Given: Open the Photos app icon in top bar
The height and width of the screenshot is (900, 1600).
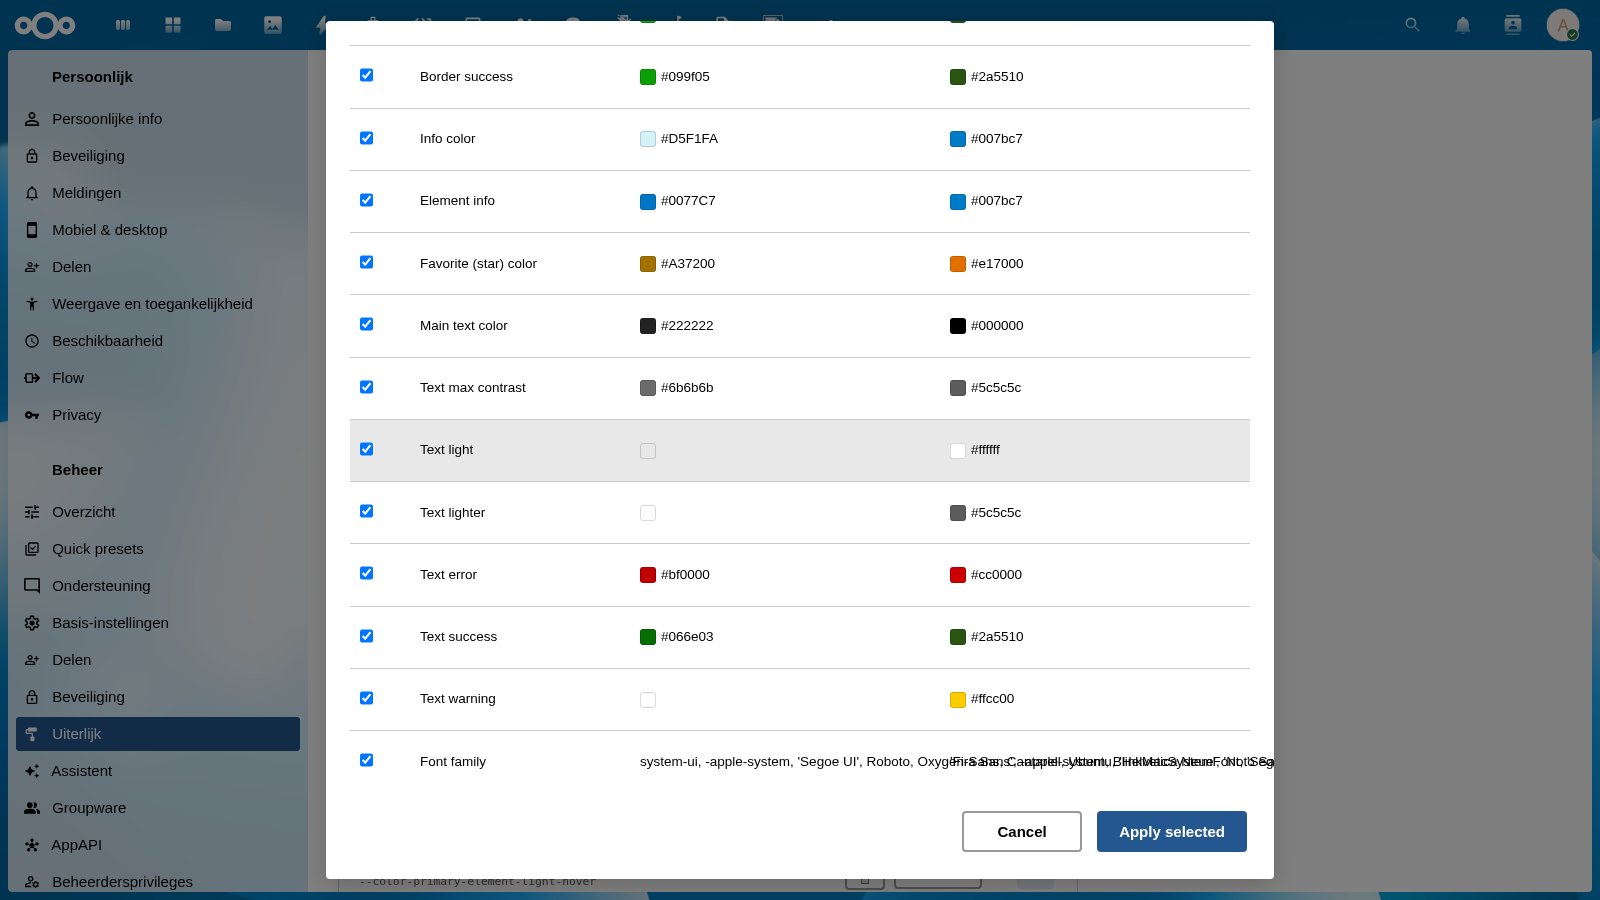Looking at the screenshot, I should click(273, 25).
